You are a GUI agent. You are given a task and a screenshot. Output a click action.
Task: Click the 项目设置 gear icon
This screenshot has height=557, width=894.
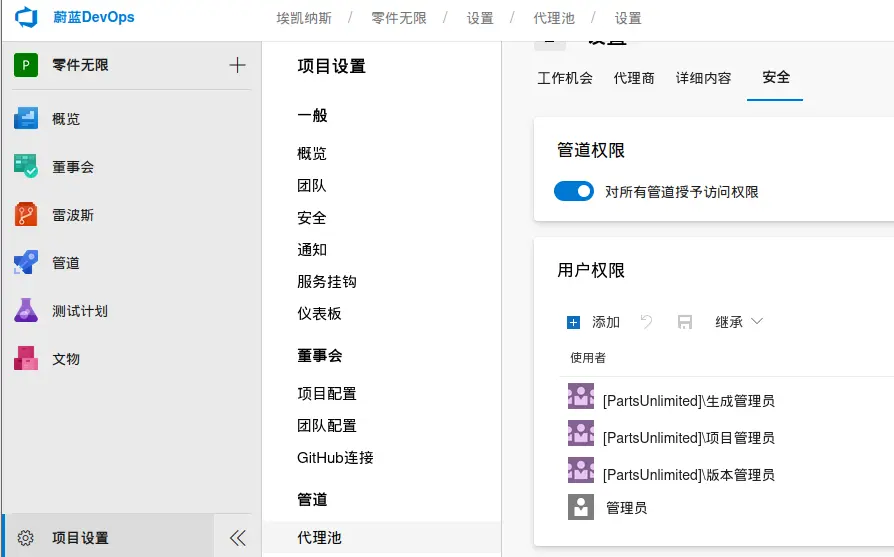pyautogui.click(x=26, y=538)
